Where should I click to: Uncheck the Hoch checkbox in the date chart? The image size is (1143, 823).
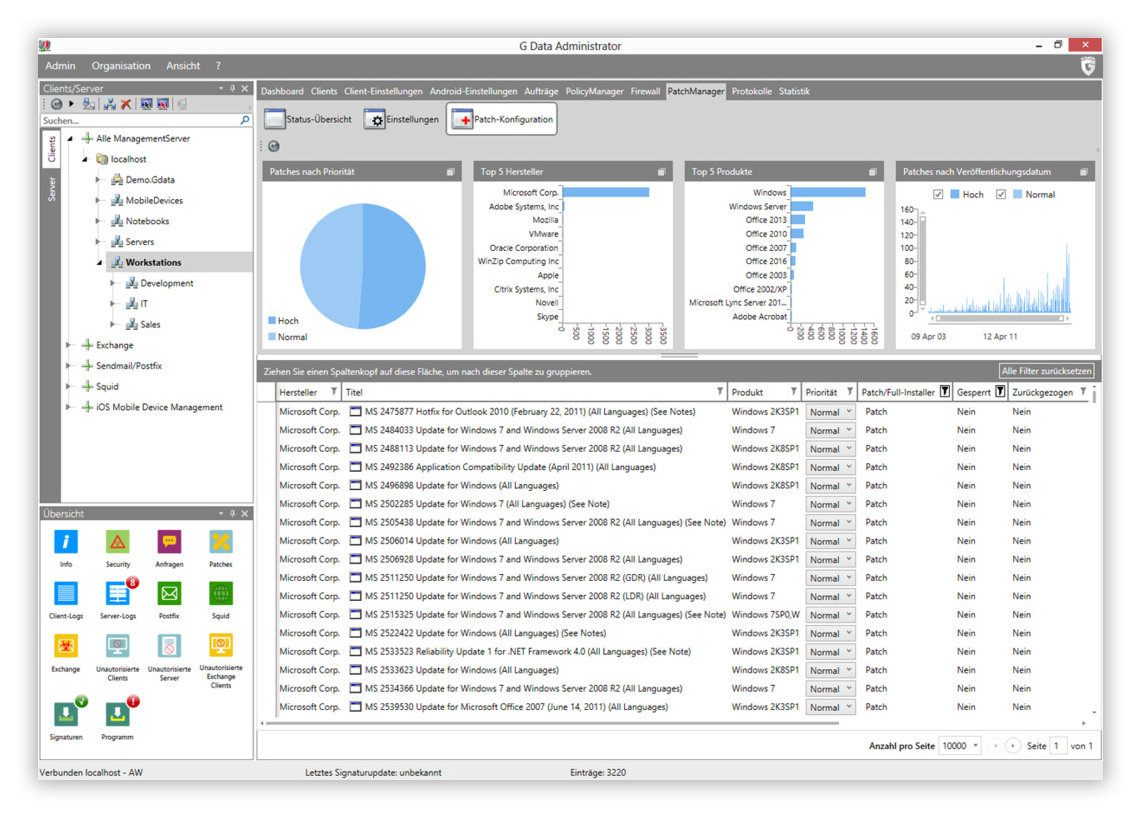point(937,194)
